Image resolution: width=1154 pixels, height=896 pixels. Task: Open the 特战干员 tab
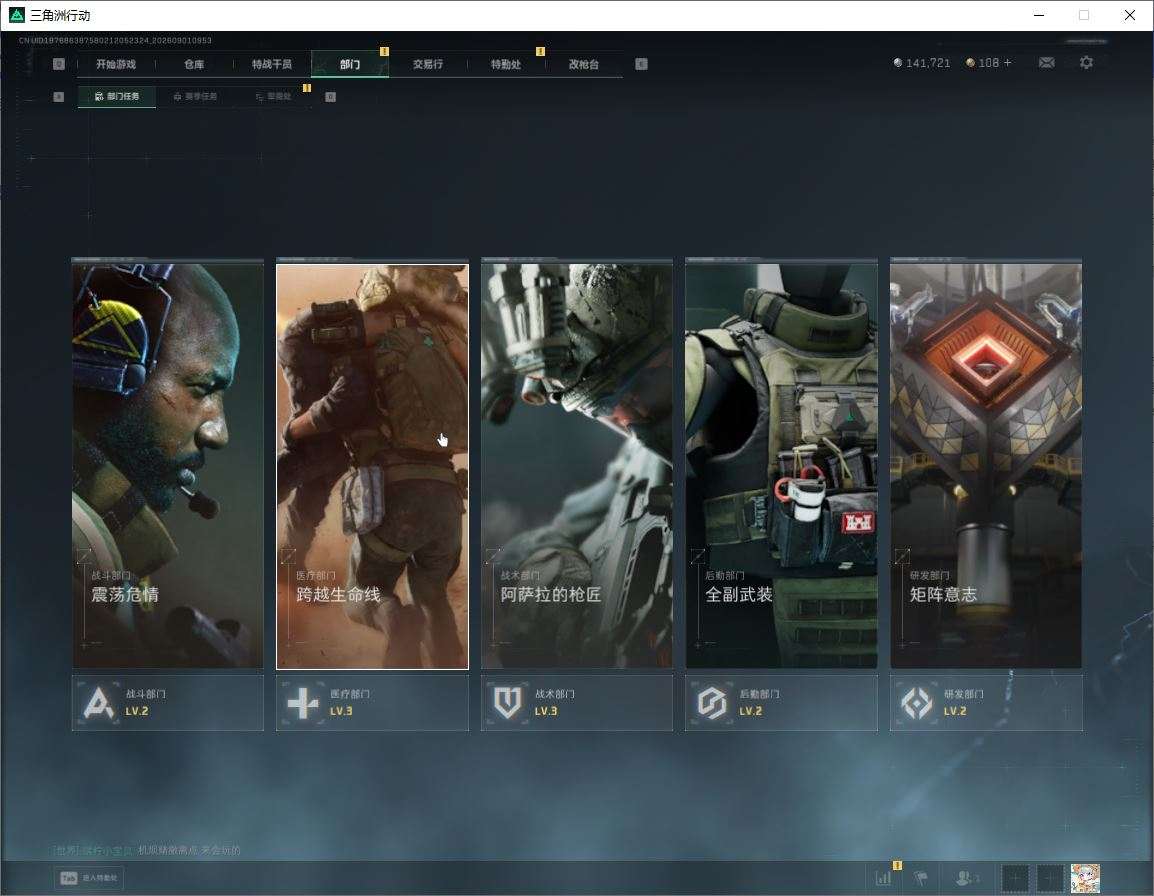click(x=272, y=64)
